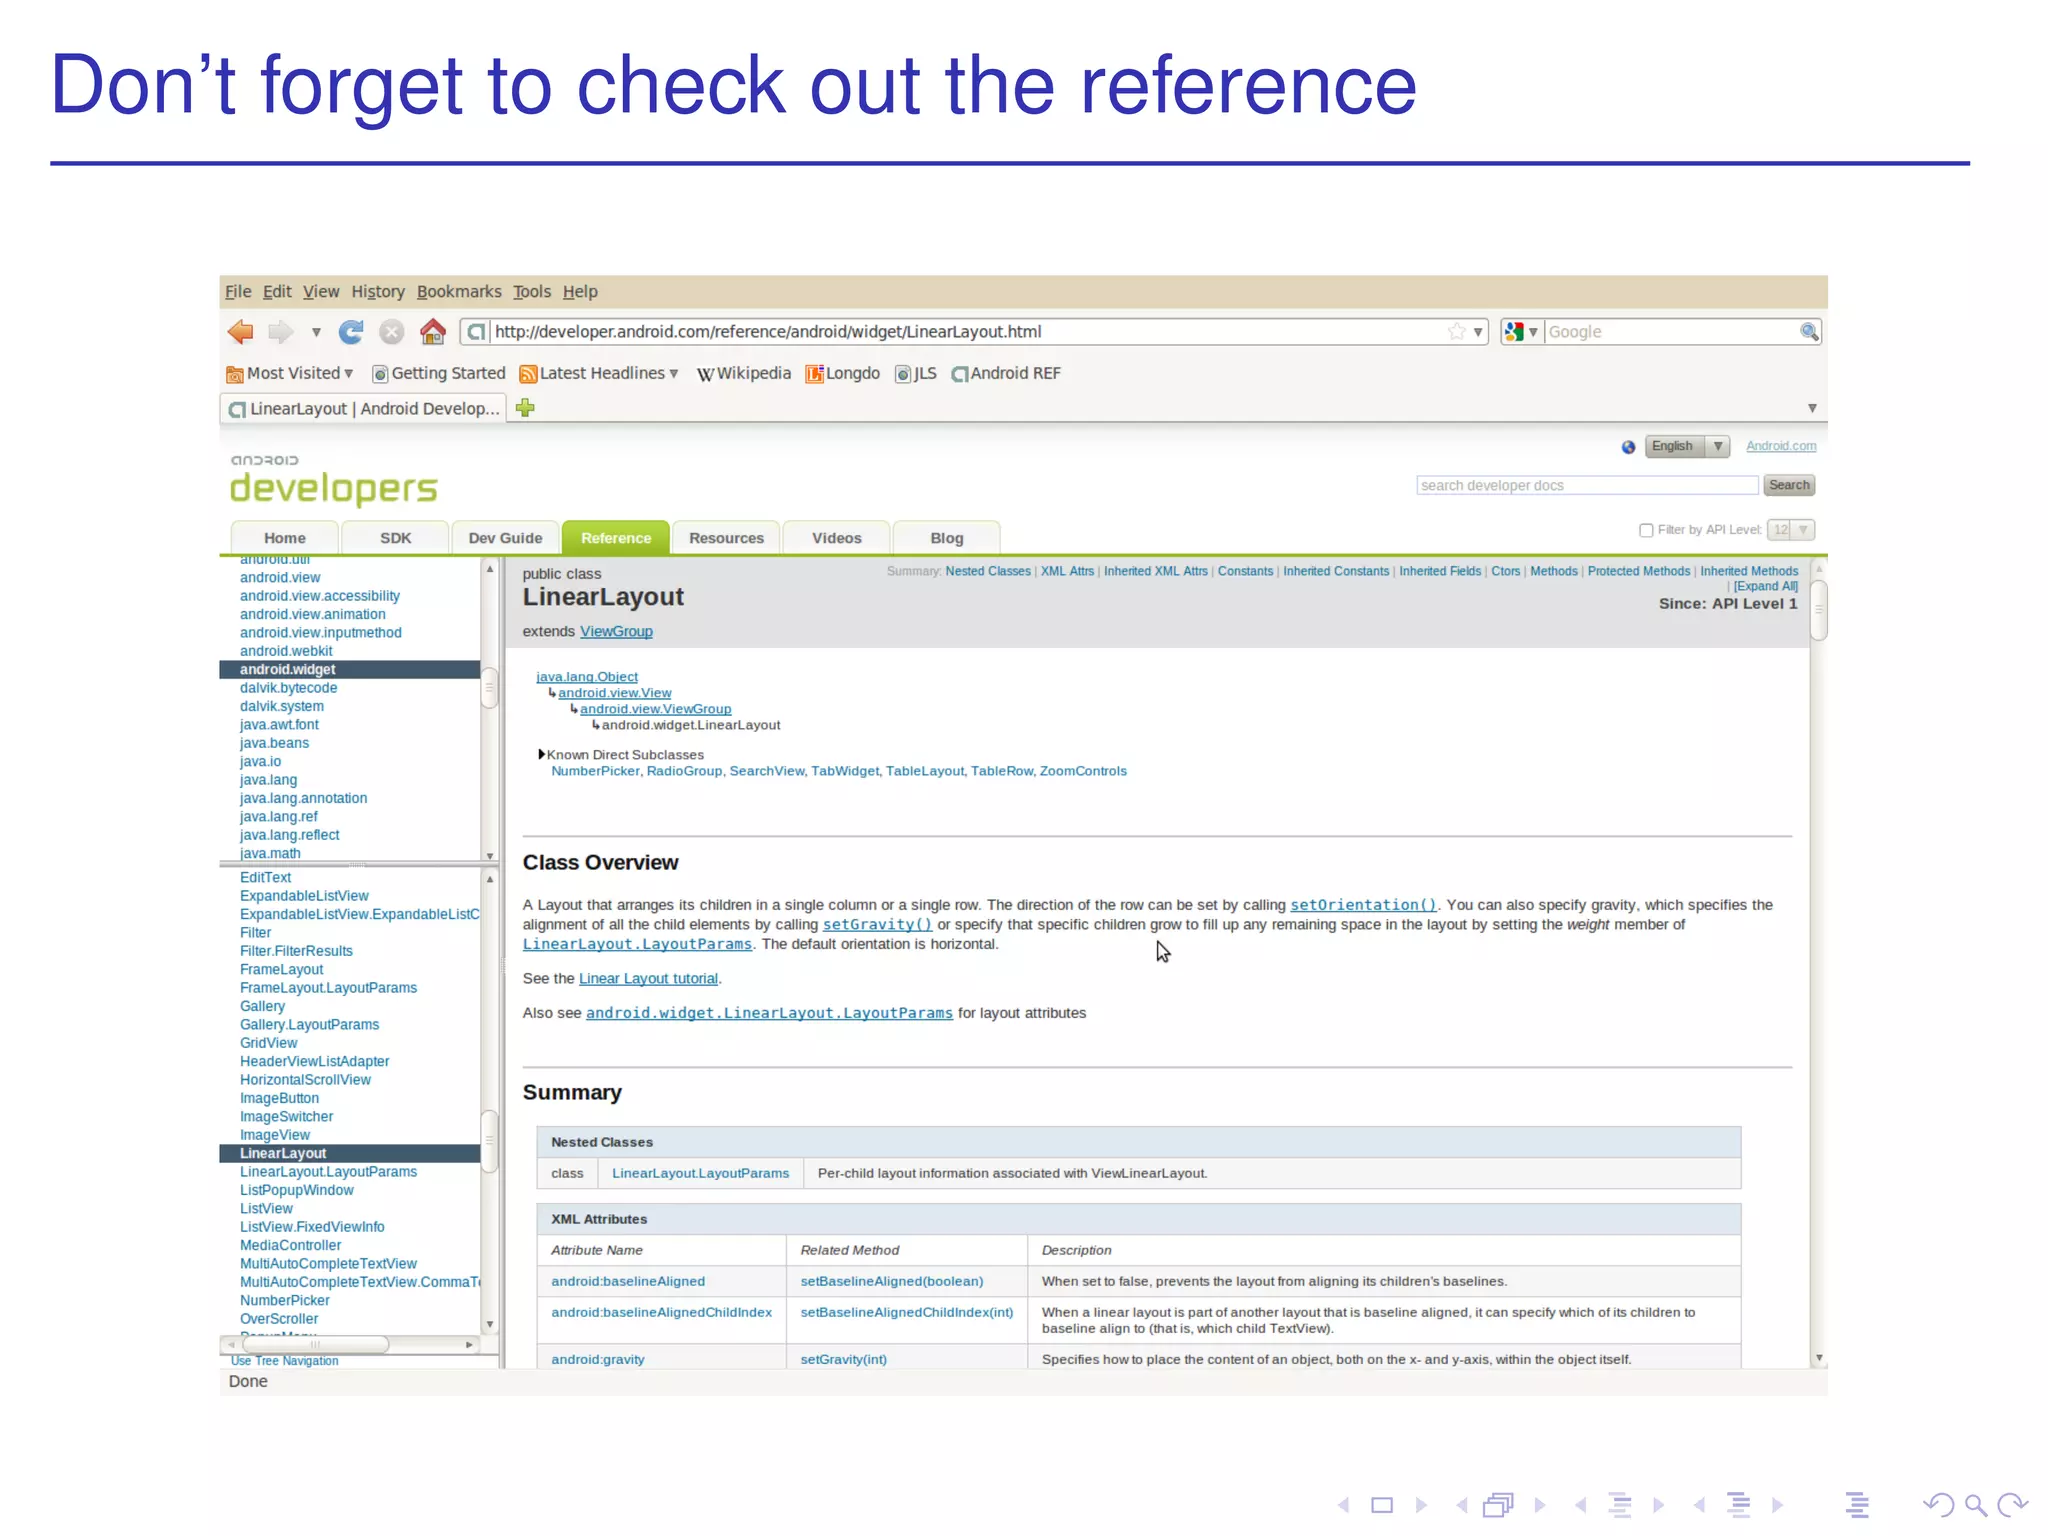2048x1536 pixels.
Task: Open the English language dropdown
Action: pos(1686,446)
